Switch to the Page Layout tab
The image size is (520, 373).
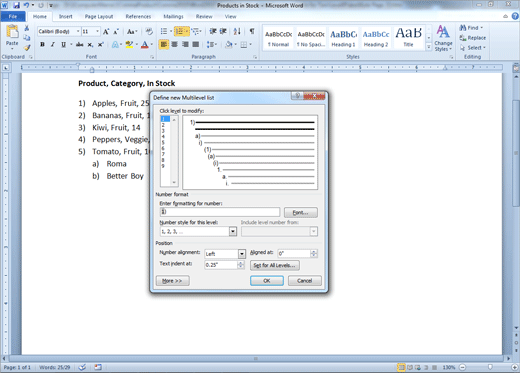[x=99, y=16]
